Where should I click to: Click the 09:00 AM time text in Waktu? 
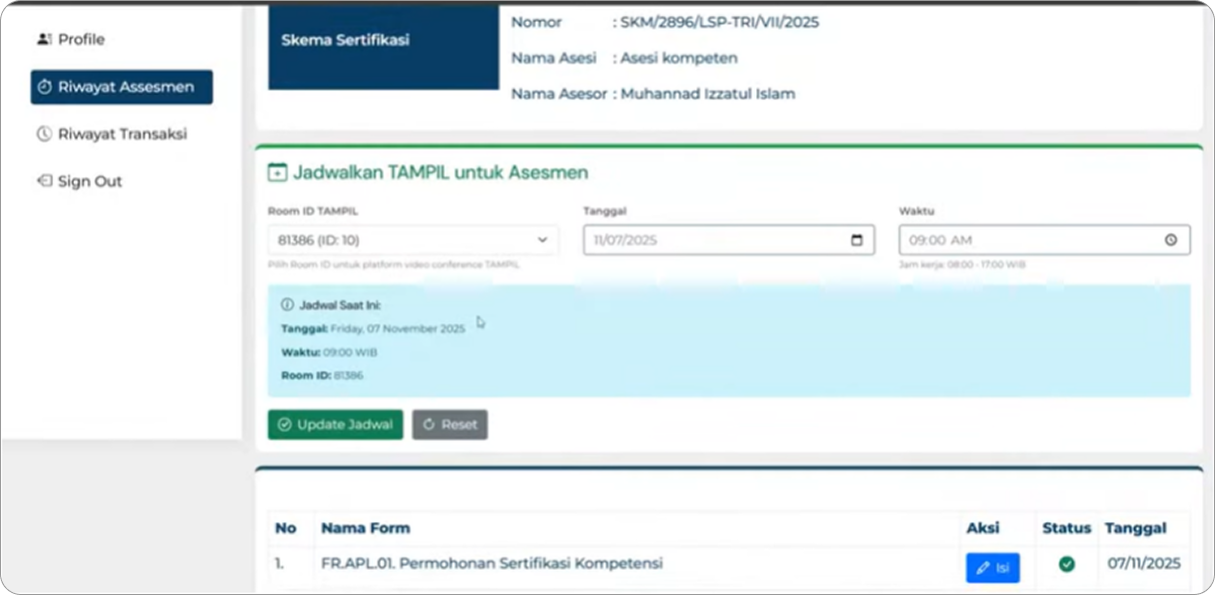click(x=940, y=240)
